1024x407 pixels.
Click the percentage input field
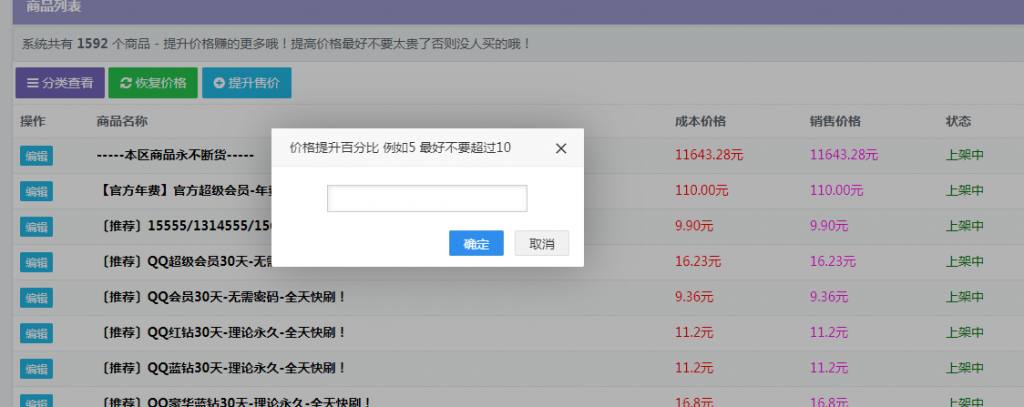point(427,199)
